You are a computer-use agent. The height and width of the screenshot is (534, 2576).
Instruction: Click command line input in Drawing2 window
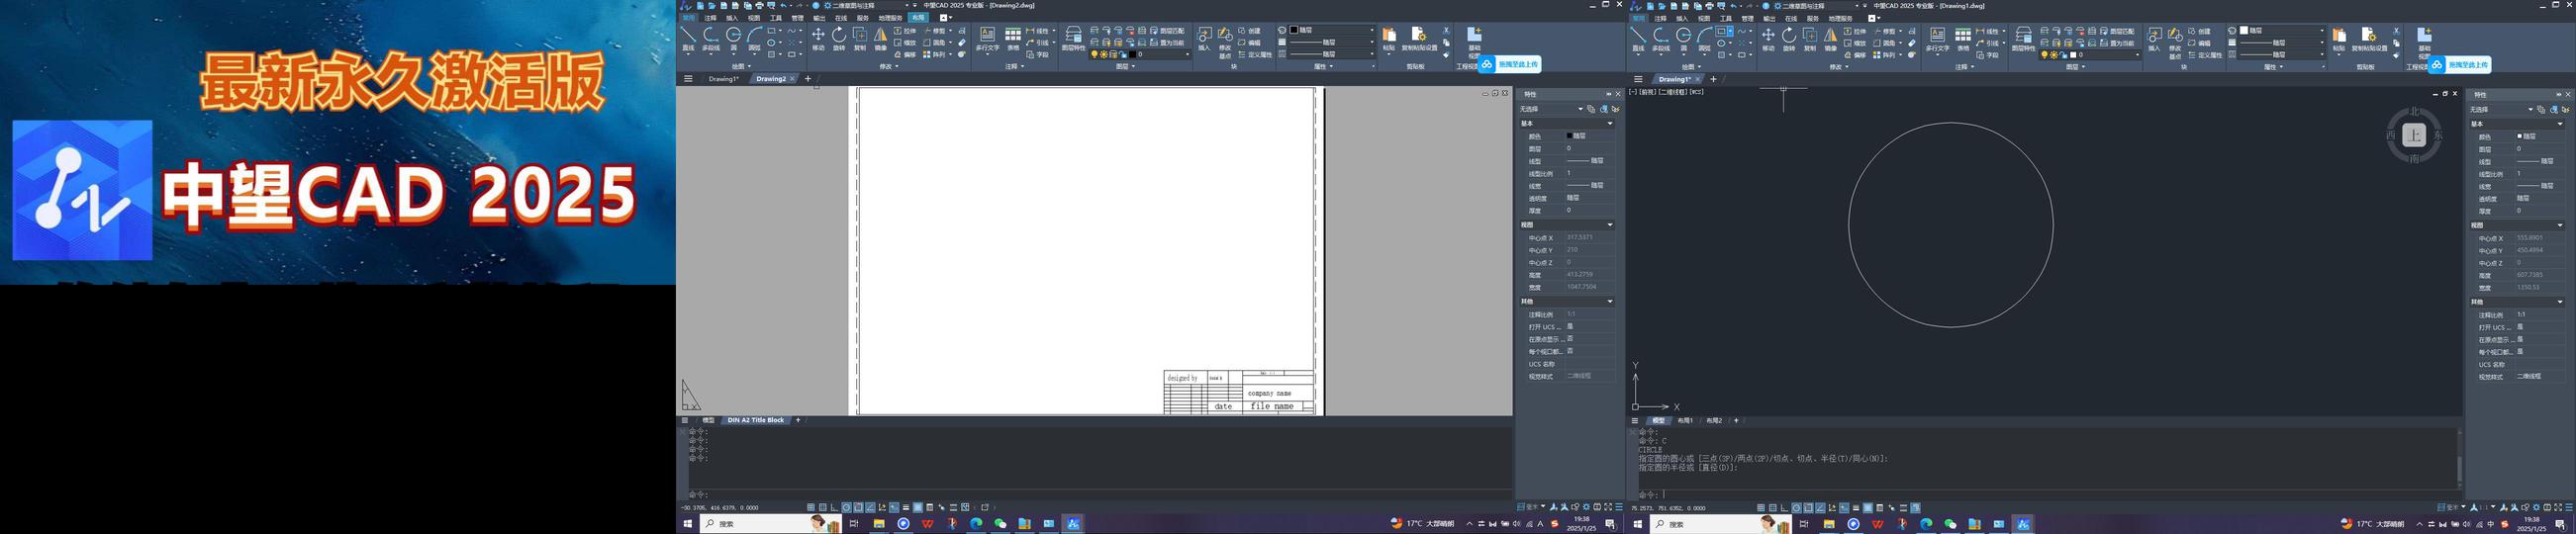(1100, 495)
